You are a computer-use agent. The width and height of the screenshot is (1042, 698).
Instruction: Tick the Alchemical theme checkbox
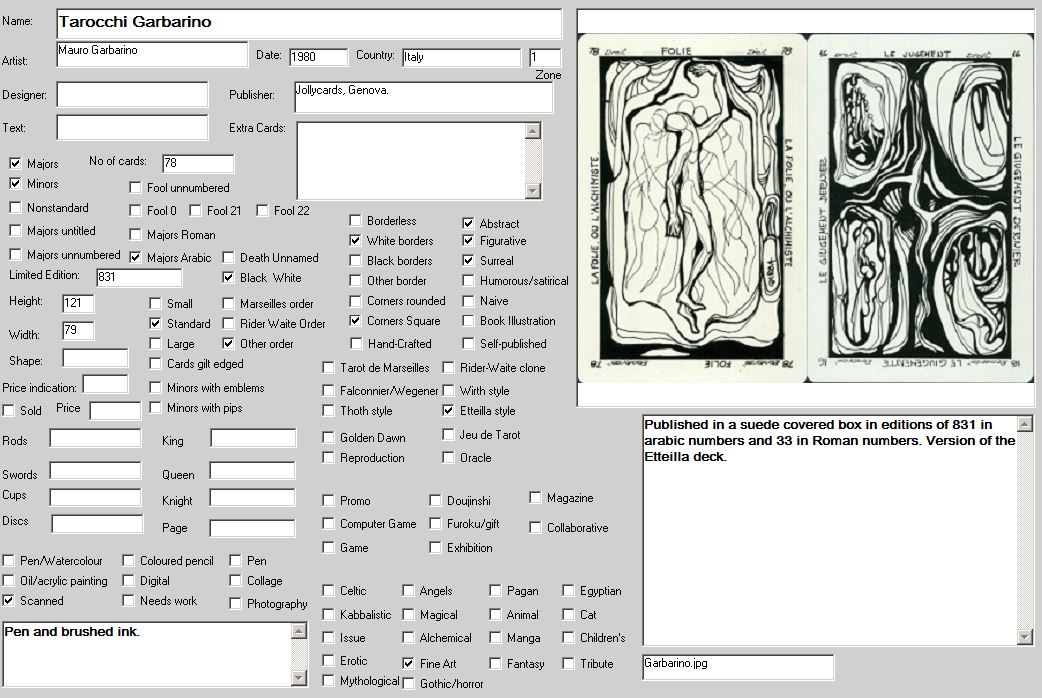click(x=409, y=638)
